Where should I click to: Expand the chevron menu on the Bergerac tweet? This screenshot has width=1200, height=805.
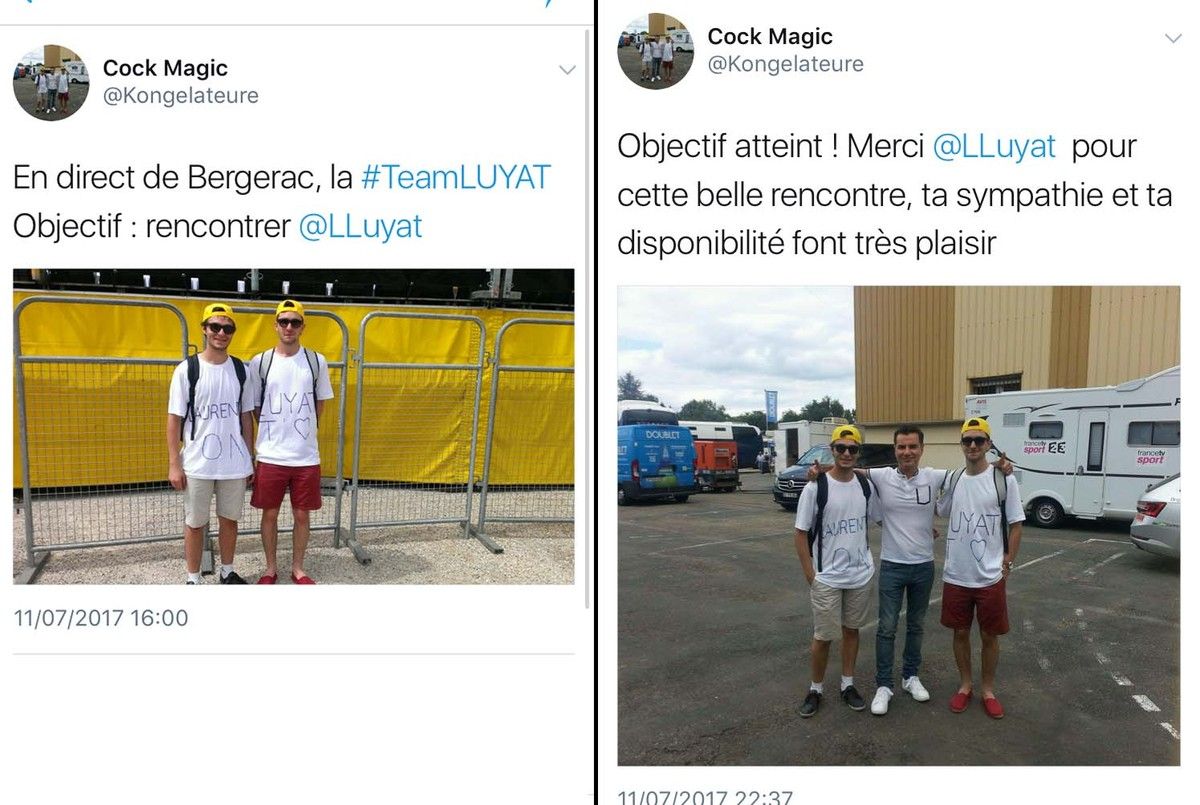pyautogui.click(x=567, y=70)
